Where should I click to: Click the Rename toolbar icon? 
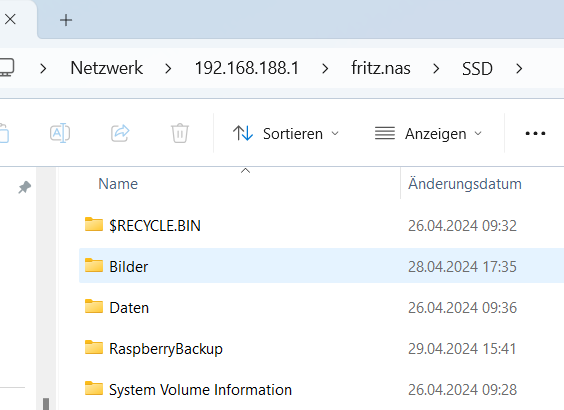(x=60, y=133)
